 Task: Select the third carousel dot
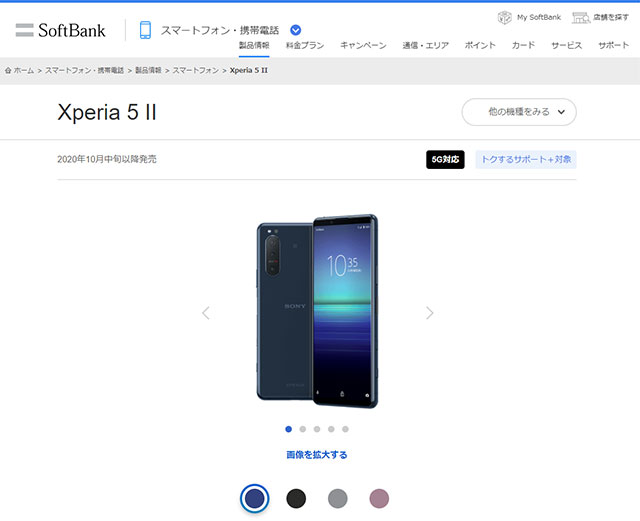(x=317, y=429)
